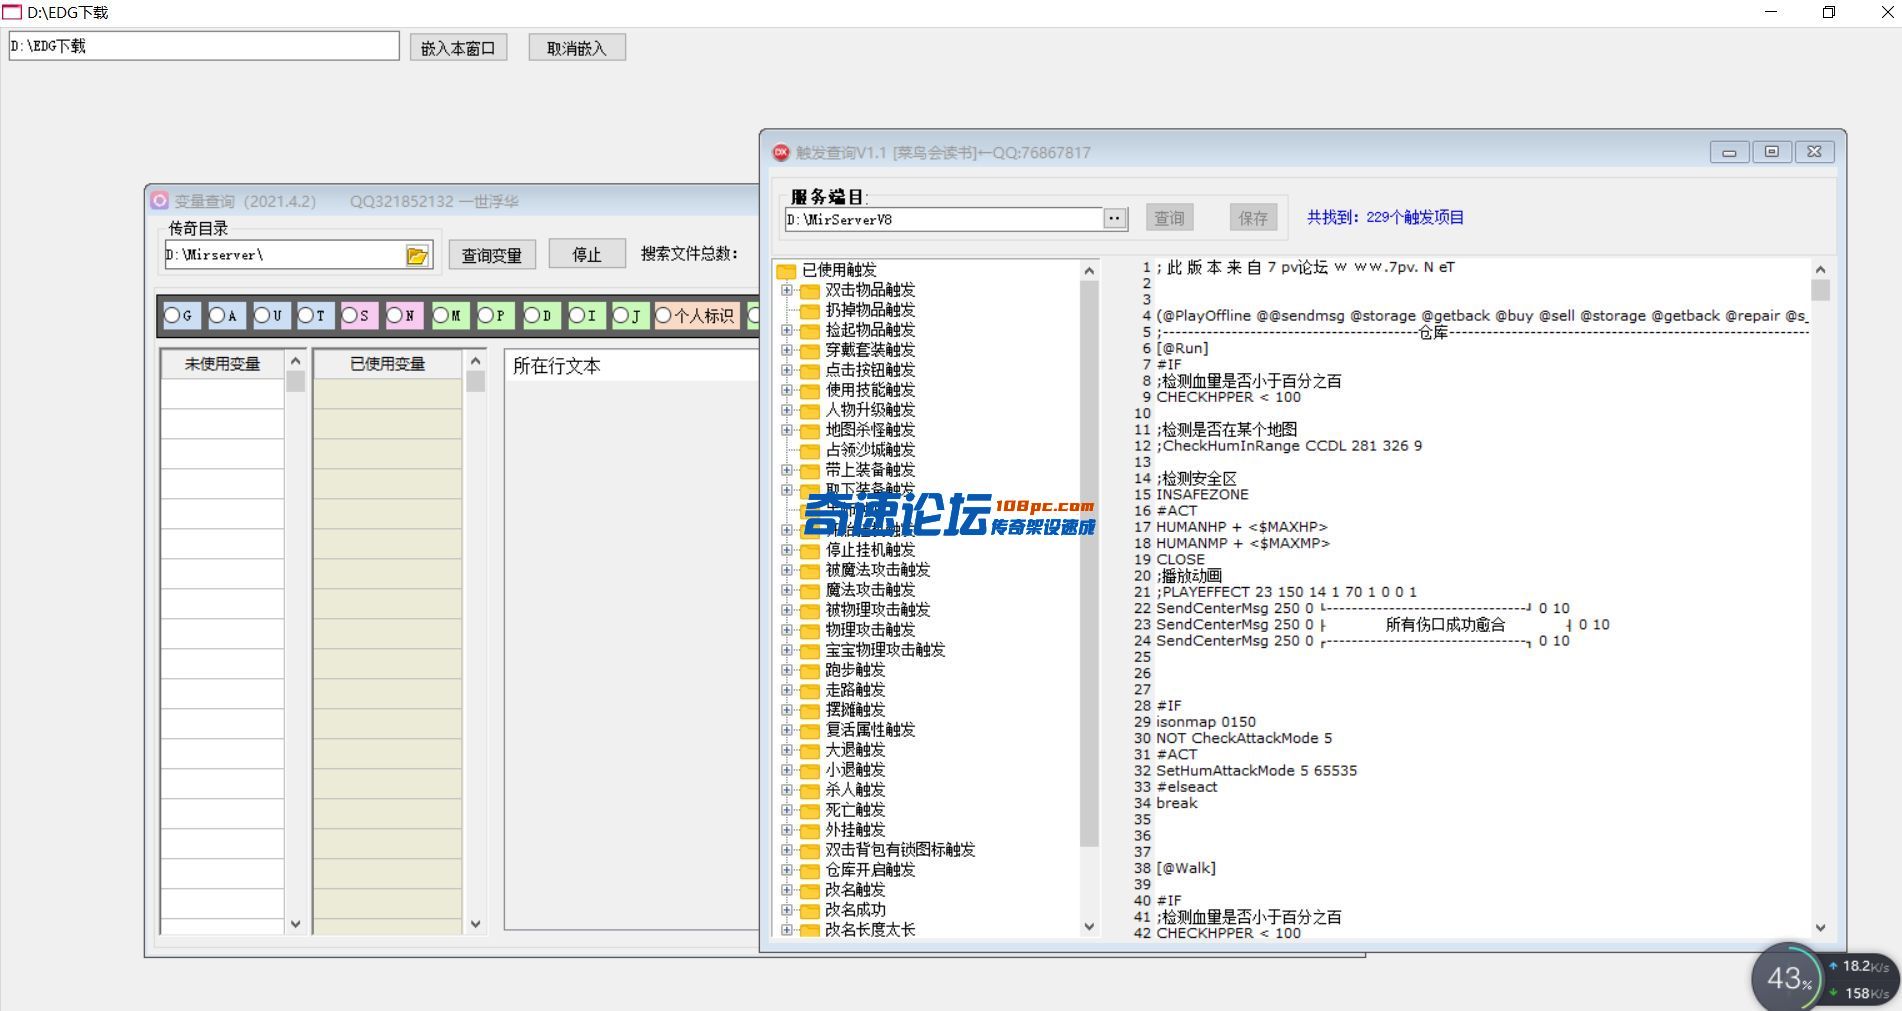Image resolution: width=1902 pixels, height=1011 pixels.
Task: Select 仓库开启触发 in the trigger tree
Action: [x=870, y=870]
